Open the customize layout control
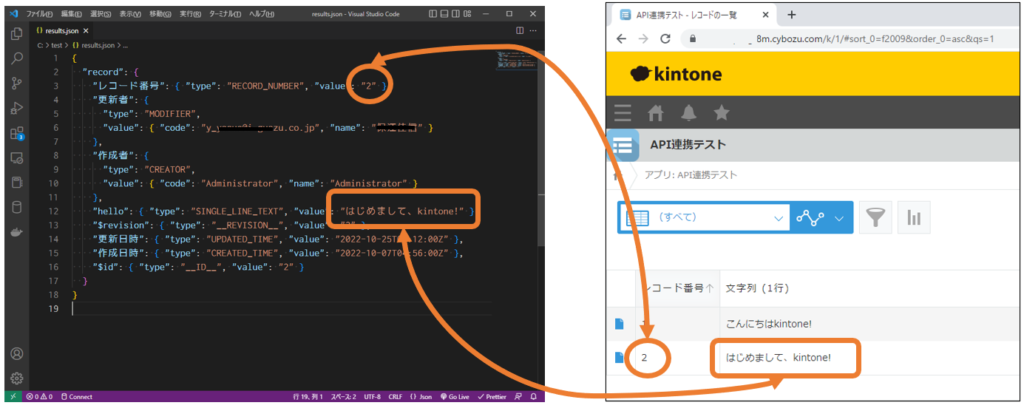Viewport: 1024px width, 411px height. tap(468, 14)
